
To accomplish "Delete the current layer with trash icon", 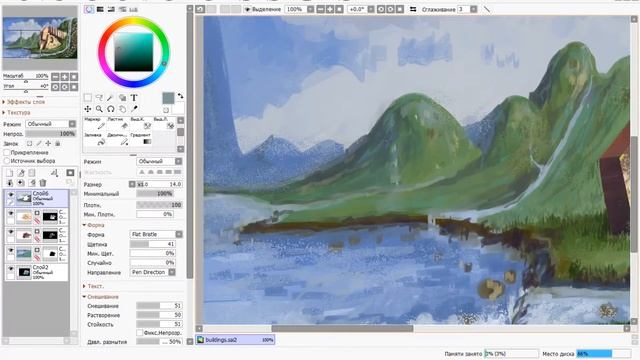I will pos(43,183).
